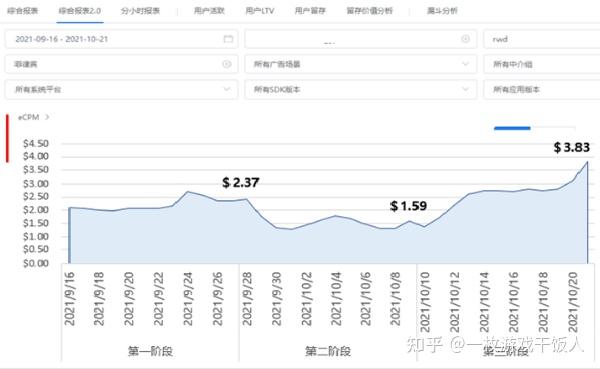Open the 综合报表 tab

coord(23,11)
